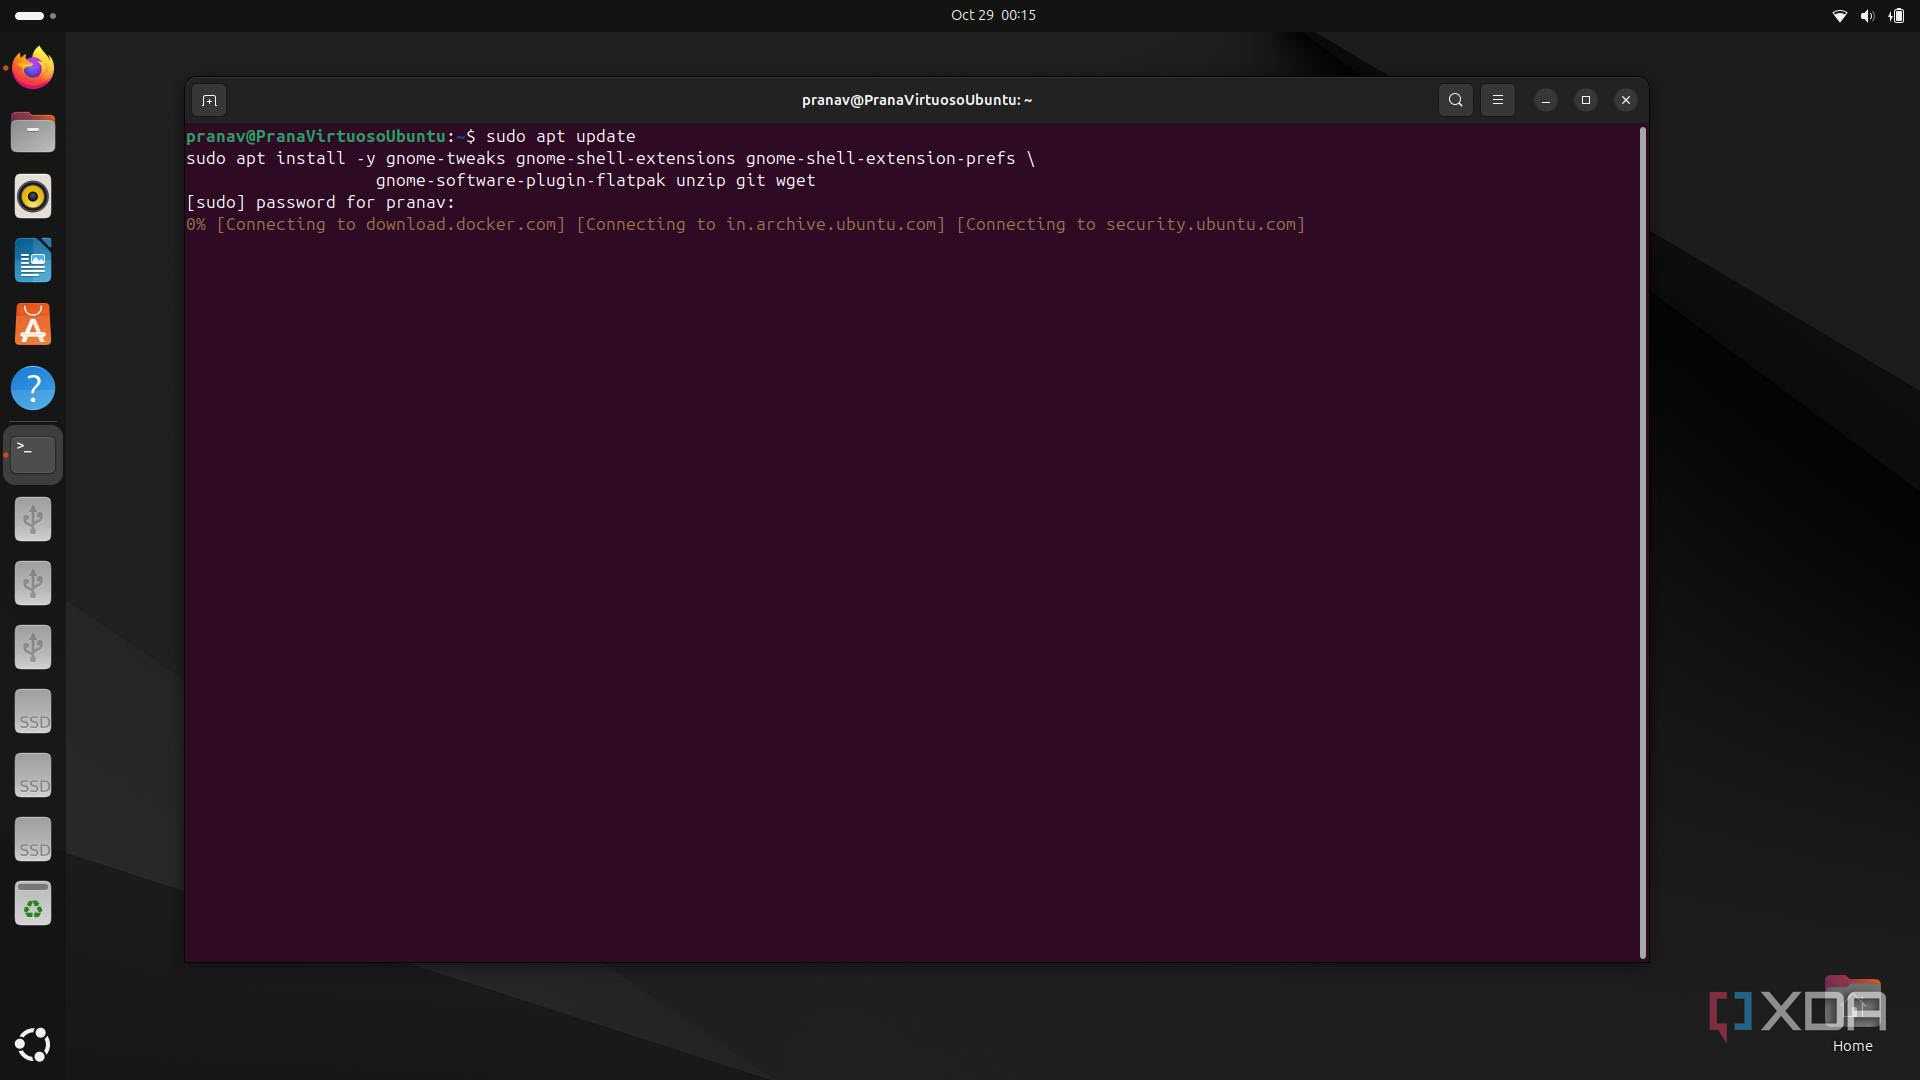Image resolution: width=1920 pixels, height=1080 pixels.
Task: Open the first USB drive
Action: [x=33, y=519]
